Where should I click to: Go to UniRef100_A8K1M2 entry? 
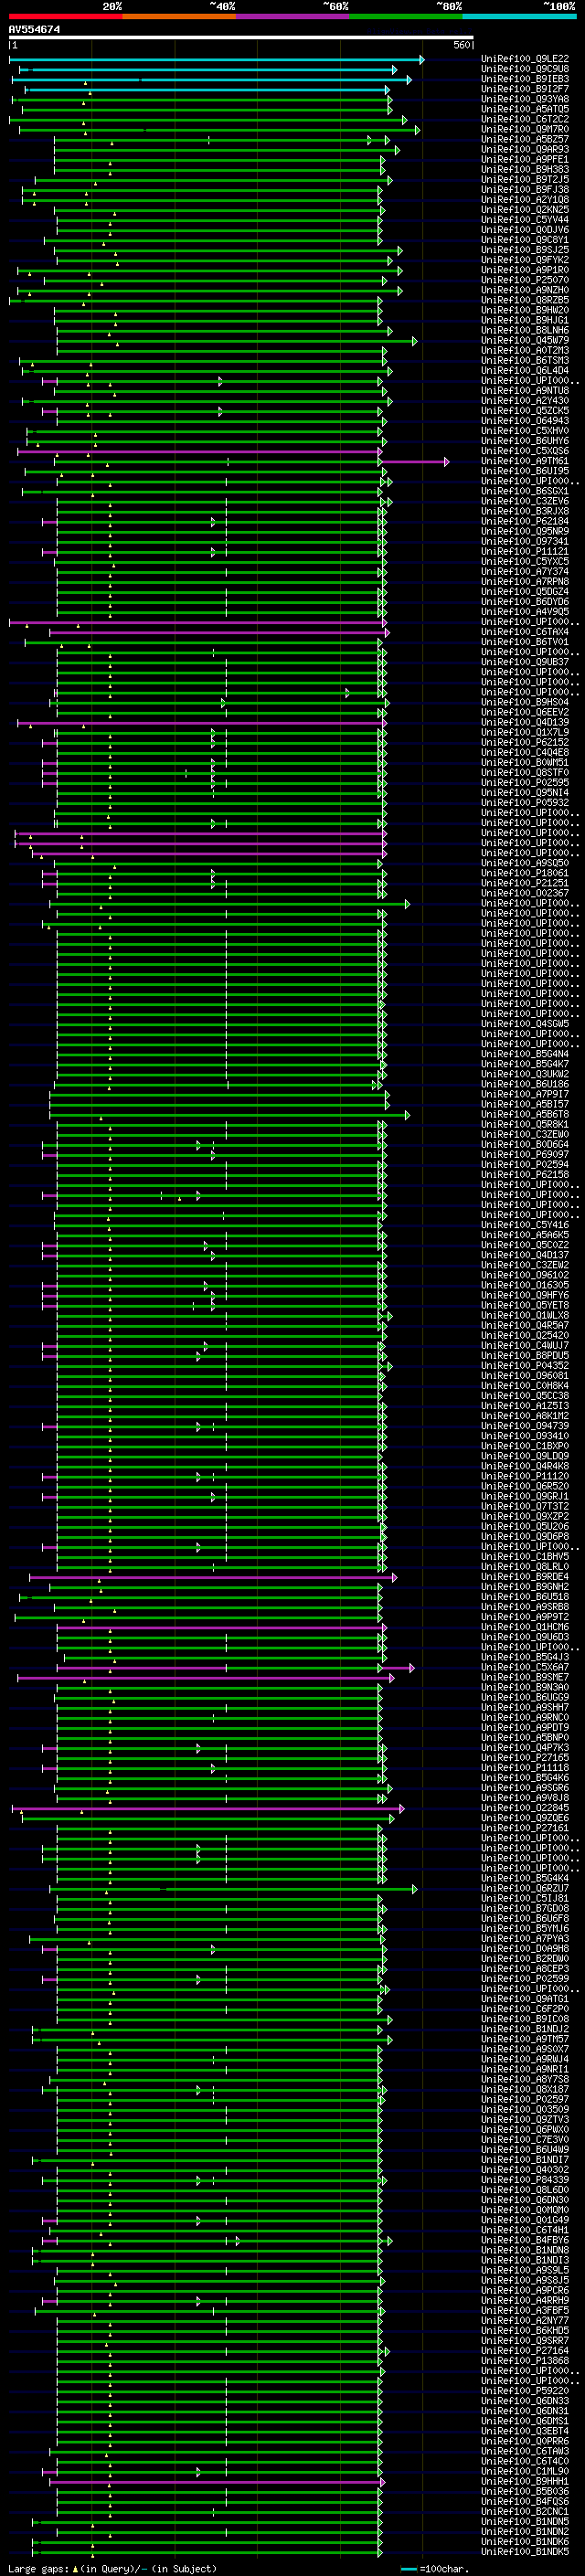click(525, 1416)
